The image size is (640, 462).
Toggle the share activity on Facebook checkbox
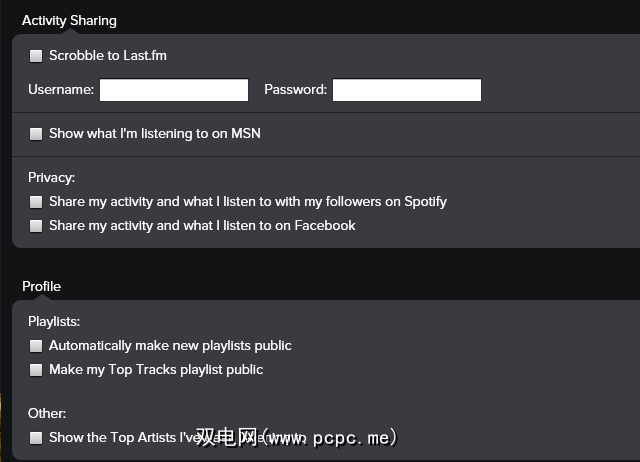(x=36, y=226)
